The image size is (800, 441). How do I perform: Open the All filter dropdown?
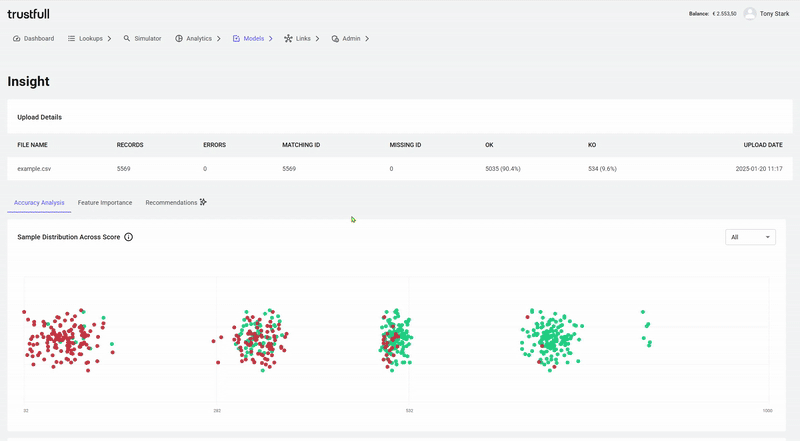tap(750, 237)
